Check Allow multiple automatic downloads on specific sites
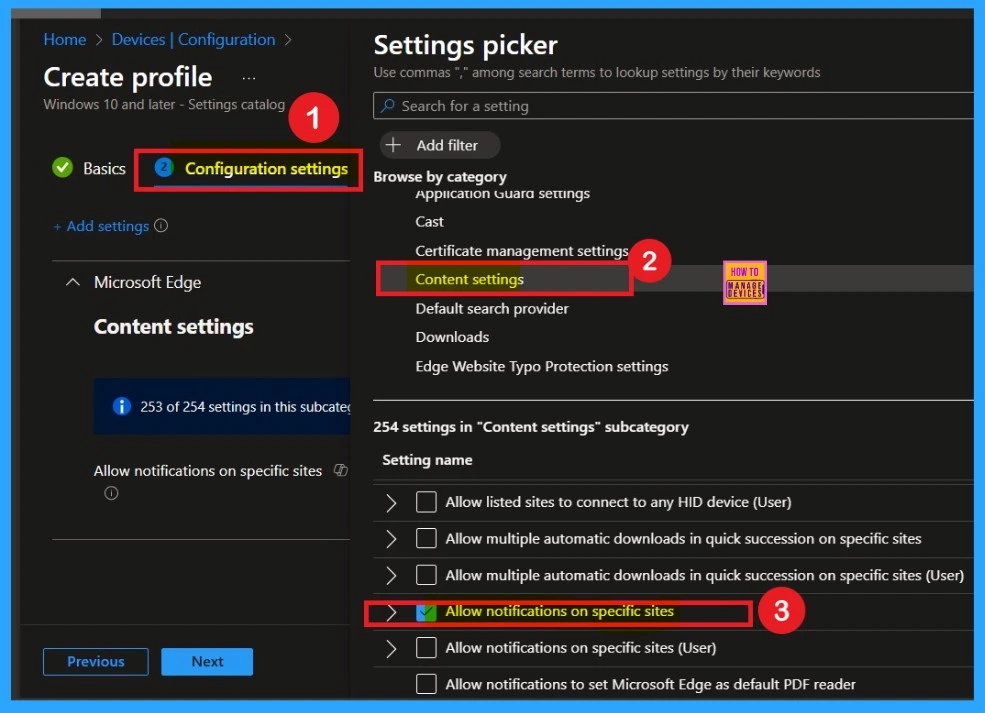This screenshot has width=985, height=713. pos(426,538)
